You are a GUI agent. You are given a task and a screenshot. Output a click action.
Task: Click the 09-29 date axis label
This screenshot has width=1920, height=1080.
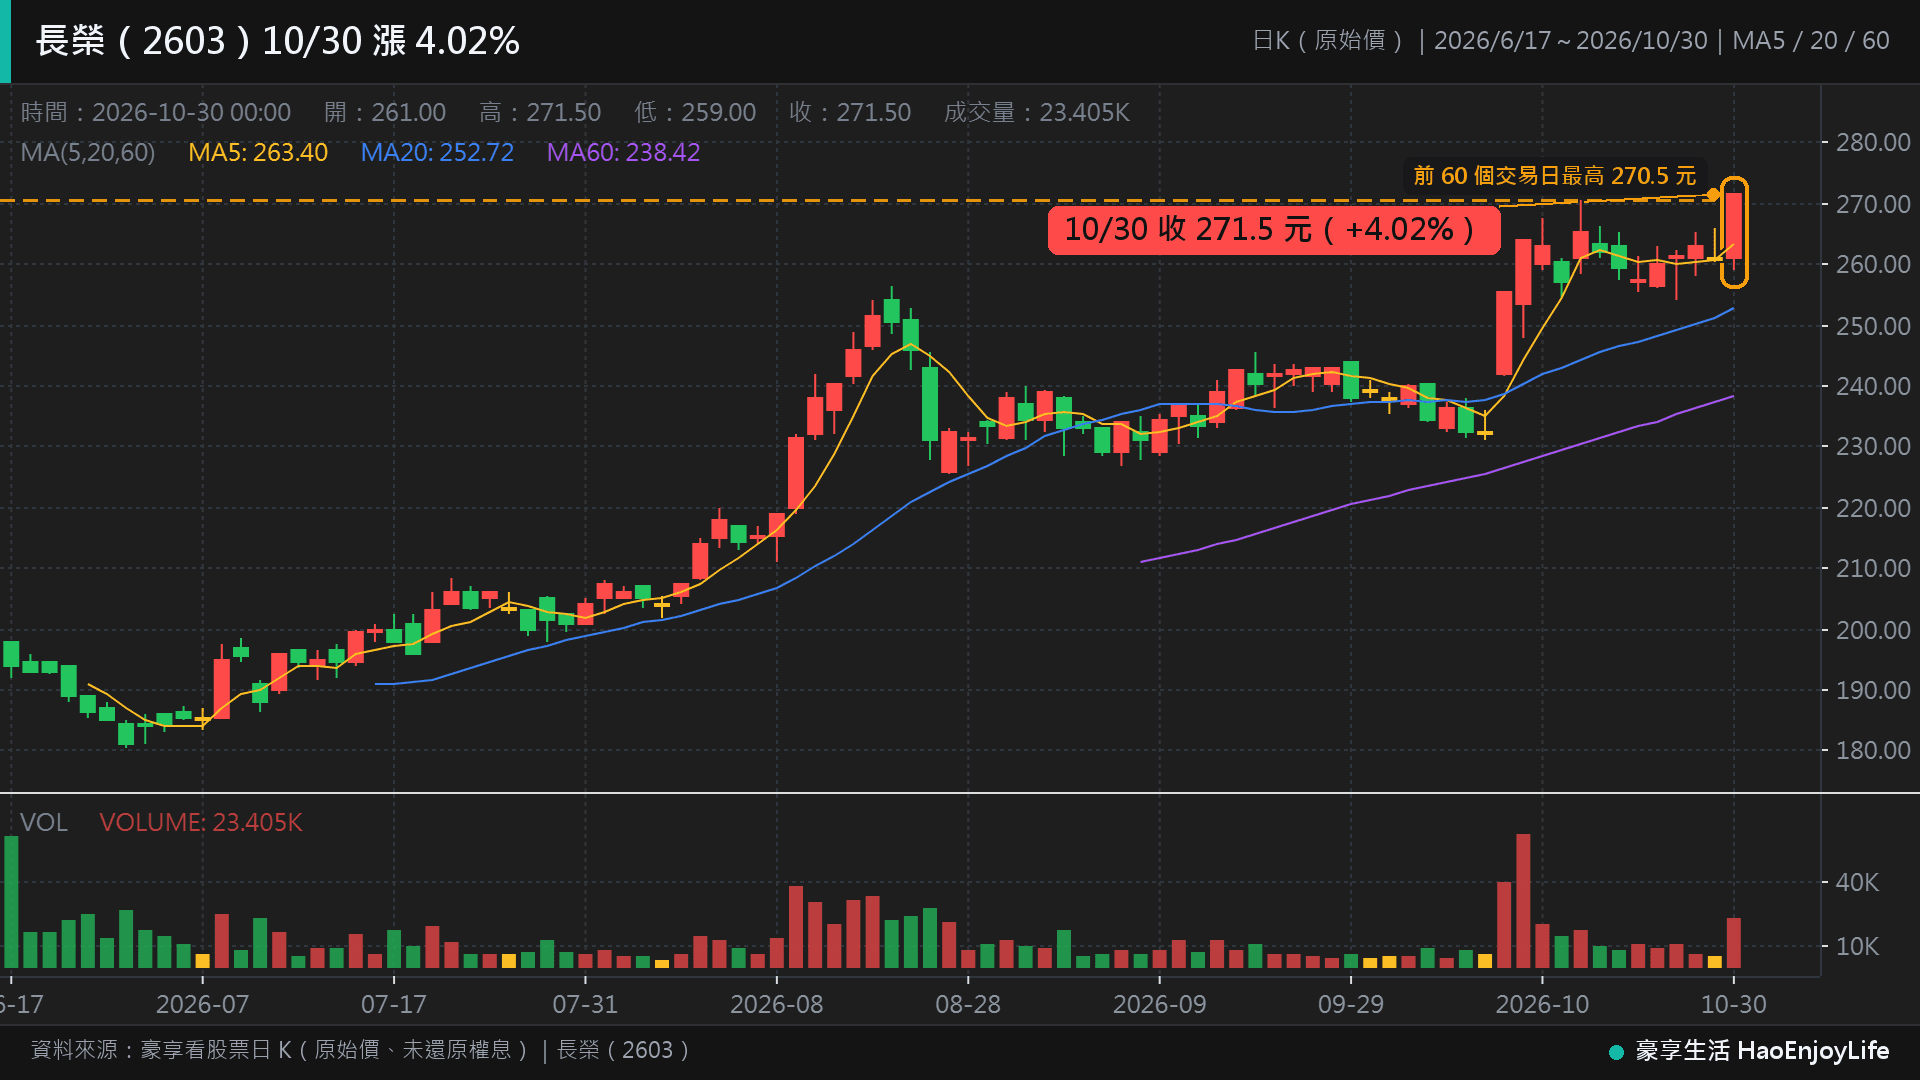pos(1351,1005)
